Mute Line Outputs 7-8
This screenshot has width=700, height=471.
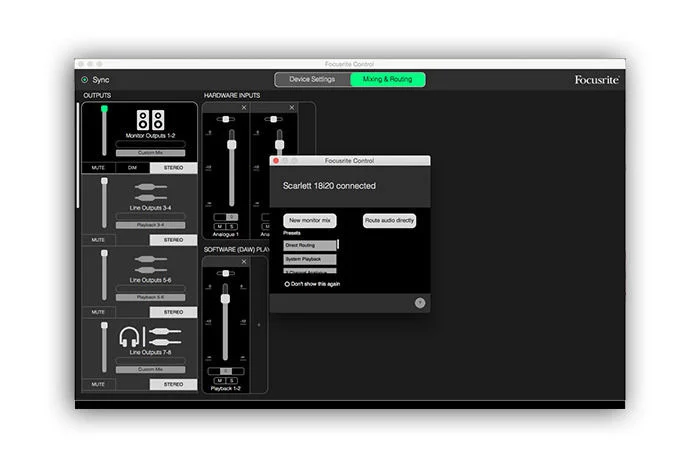coord(98,384)
